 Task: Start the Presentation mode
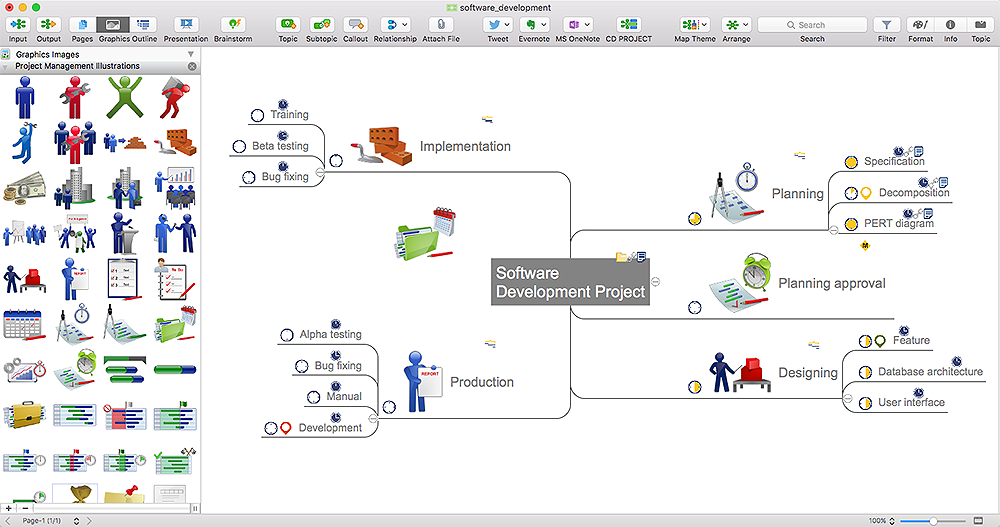point(186,24)
